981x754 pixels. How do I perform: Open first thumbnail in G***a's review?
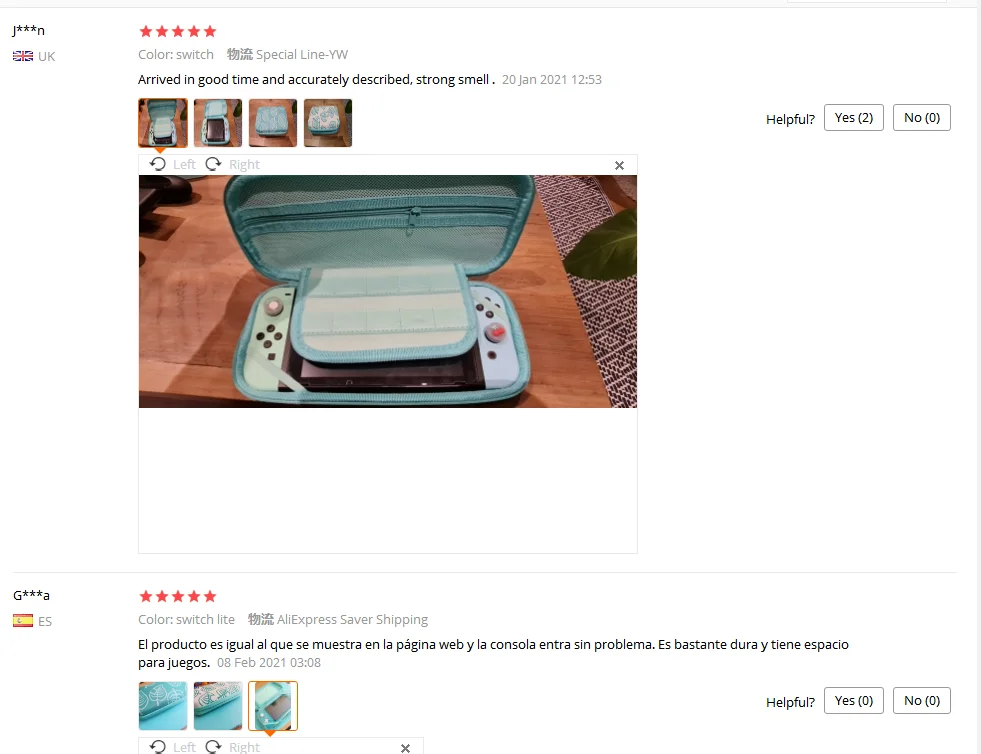tap(163, 706)
